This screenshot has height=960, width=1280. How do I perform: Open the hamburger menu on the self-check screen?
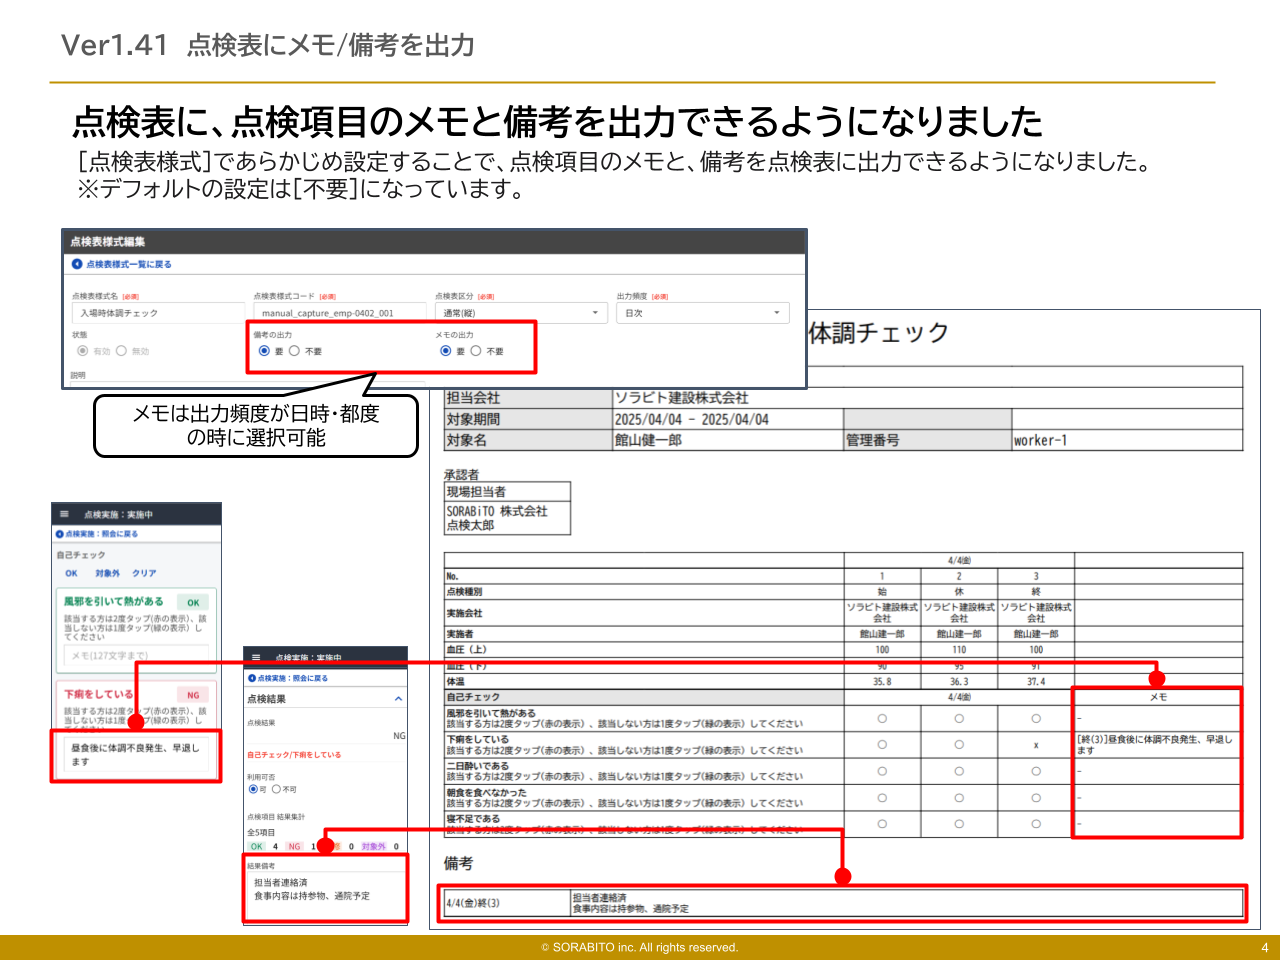(x=64, y=513)
